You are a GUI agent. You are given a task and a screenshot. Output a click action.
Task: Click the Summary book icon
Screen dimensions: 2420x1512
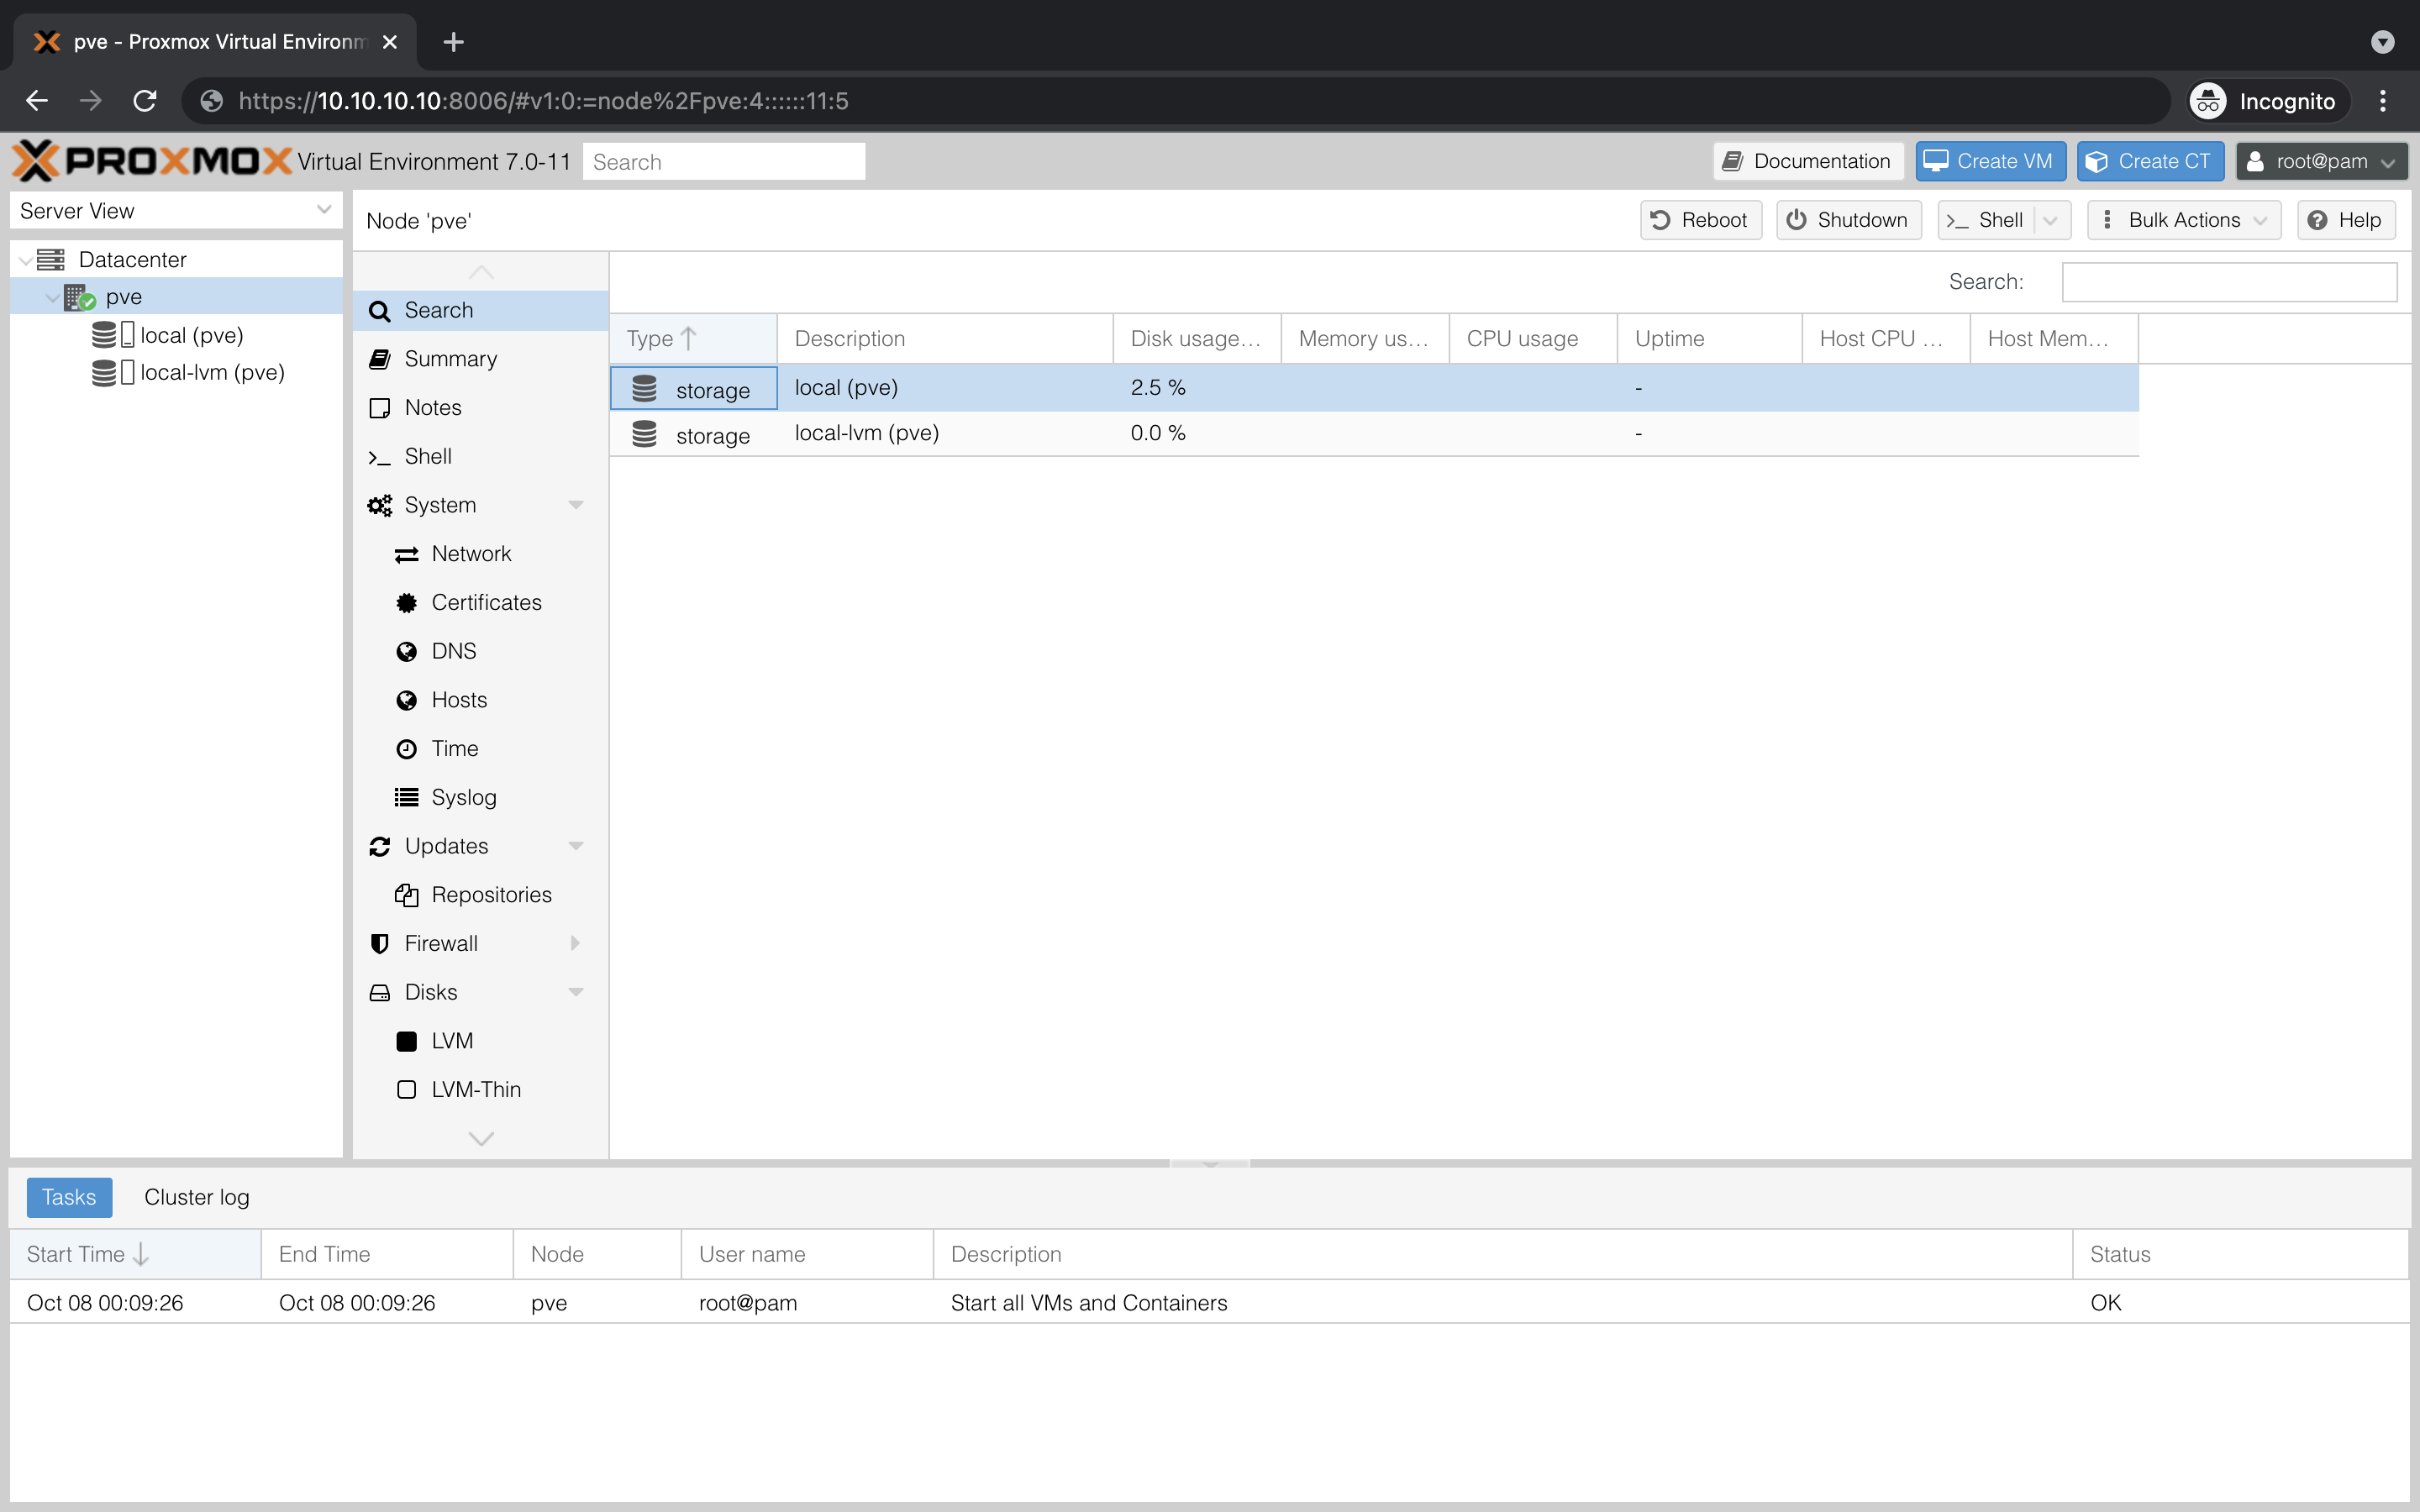(379, 359)
